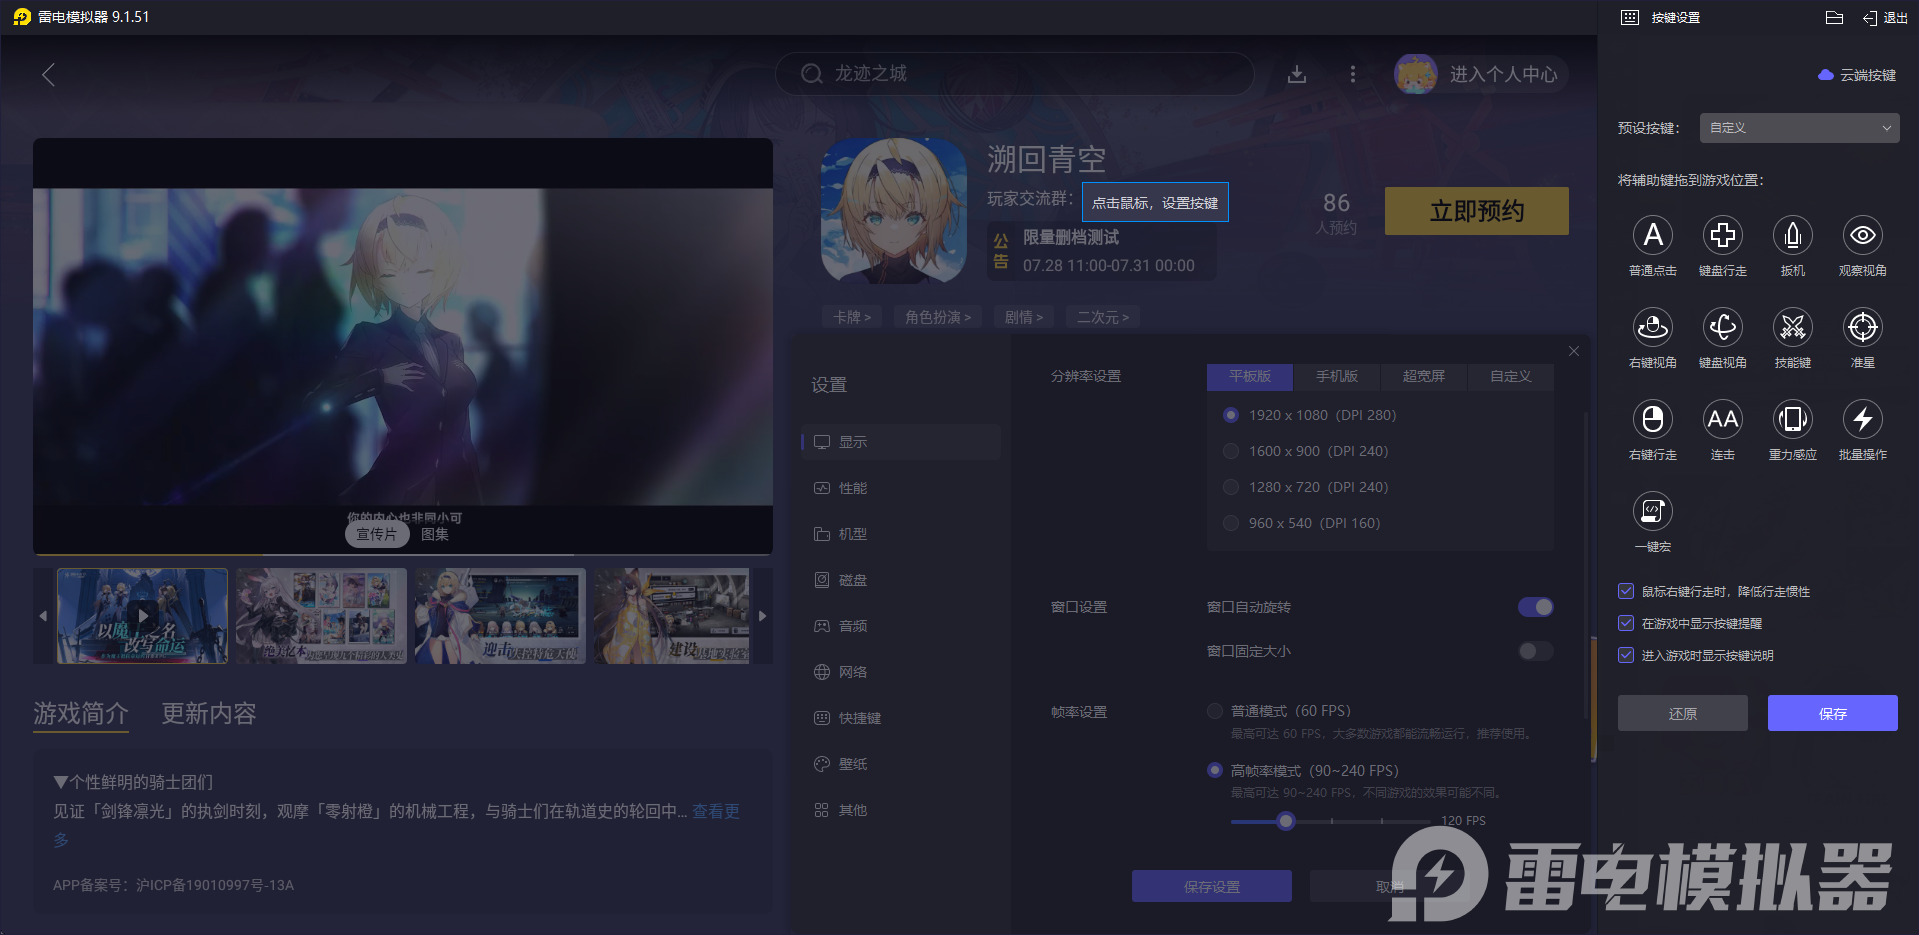This screenshot has width=1919, height=935.
Task: Select the 批量操作 lightning batch icon
Action: click(1862, 419)
